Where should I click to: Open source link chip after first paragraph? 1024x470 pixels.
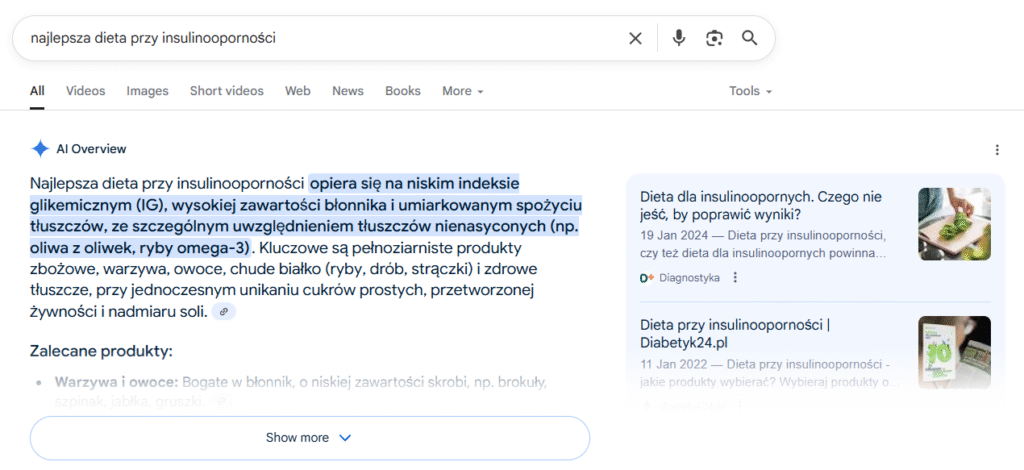pos(224,312)
